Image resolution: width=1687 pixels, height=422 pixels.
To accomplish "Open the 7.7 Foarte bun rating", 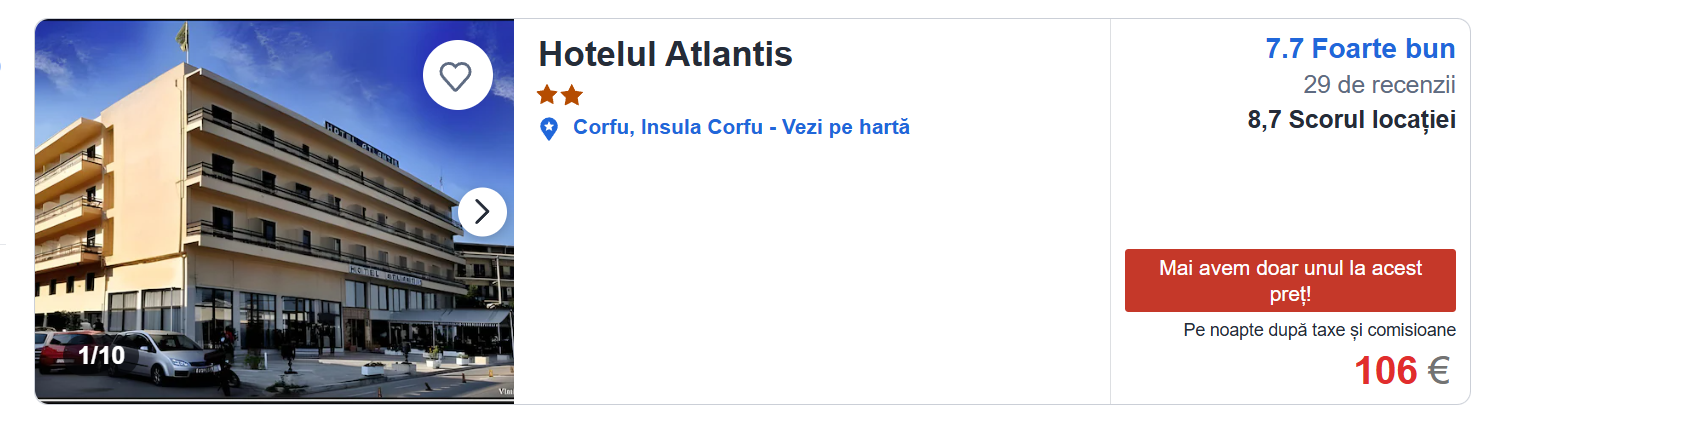I will pos(1359,49).
